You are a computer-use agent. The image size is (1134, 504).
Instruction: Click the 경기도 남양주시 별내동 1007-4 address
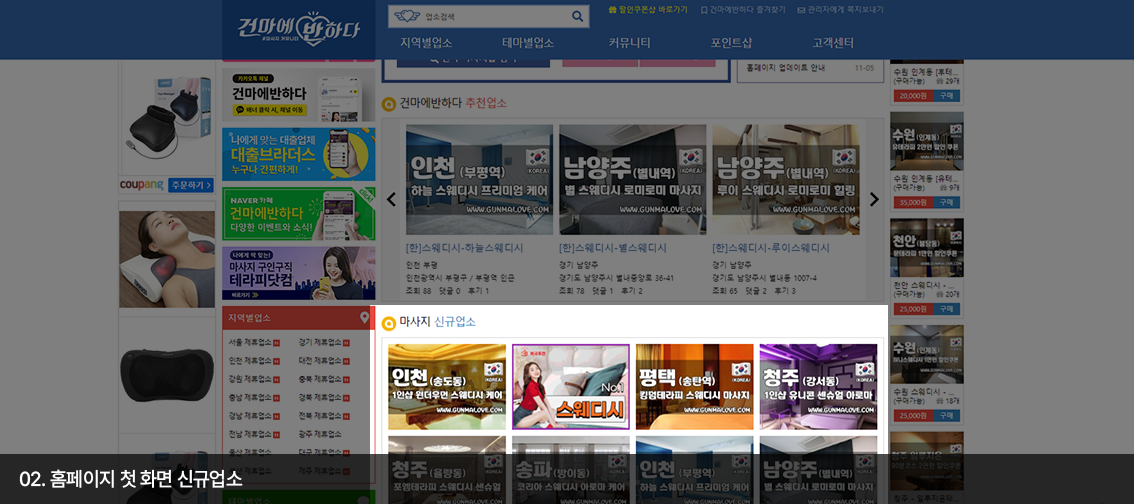[x=765, y=278]
